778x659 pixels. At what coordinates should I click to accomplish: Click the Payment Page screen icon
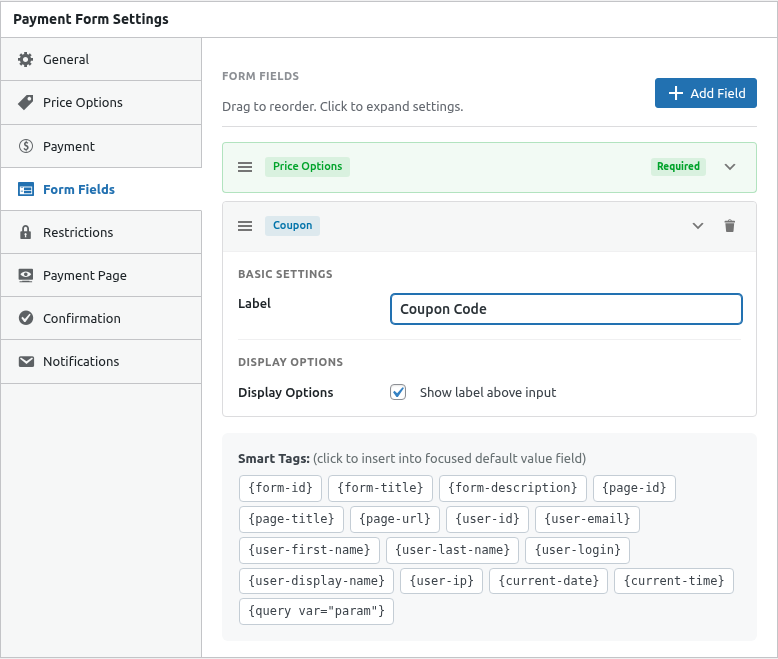(26, 275)
